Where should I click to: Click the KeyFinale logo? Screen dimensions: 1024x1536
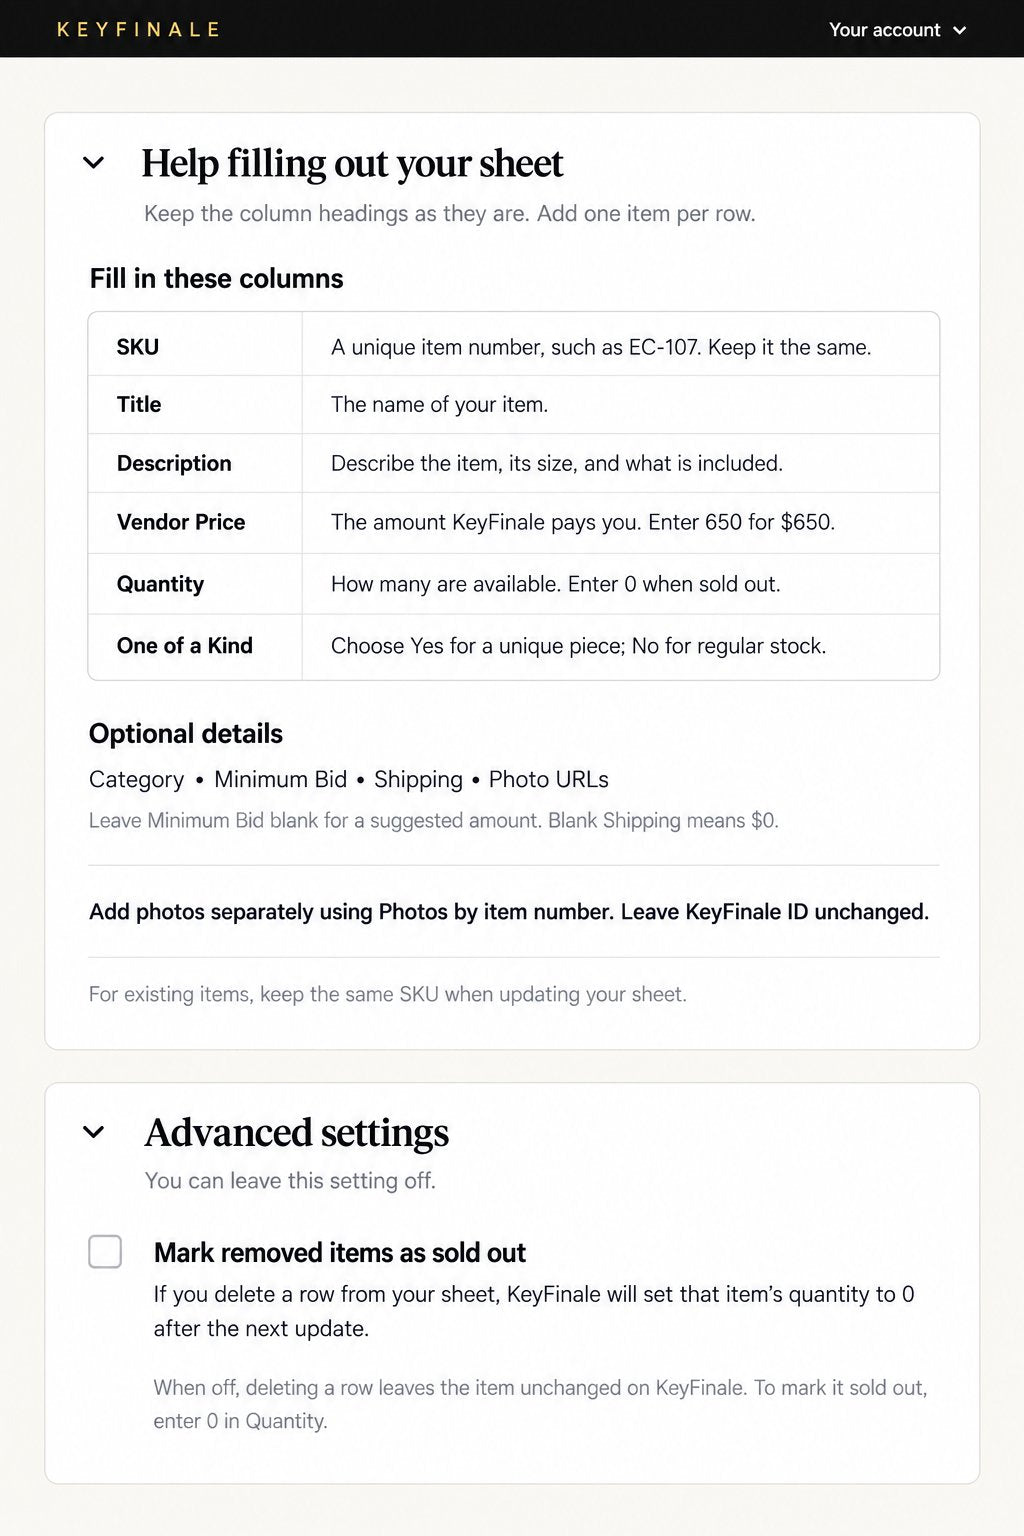click(x=138, y=29)
